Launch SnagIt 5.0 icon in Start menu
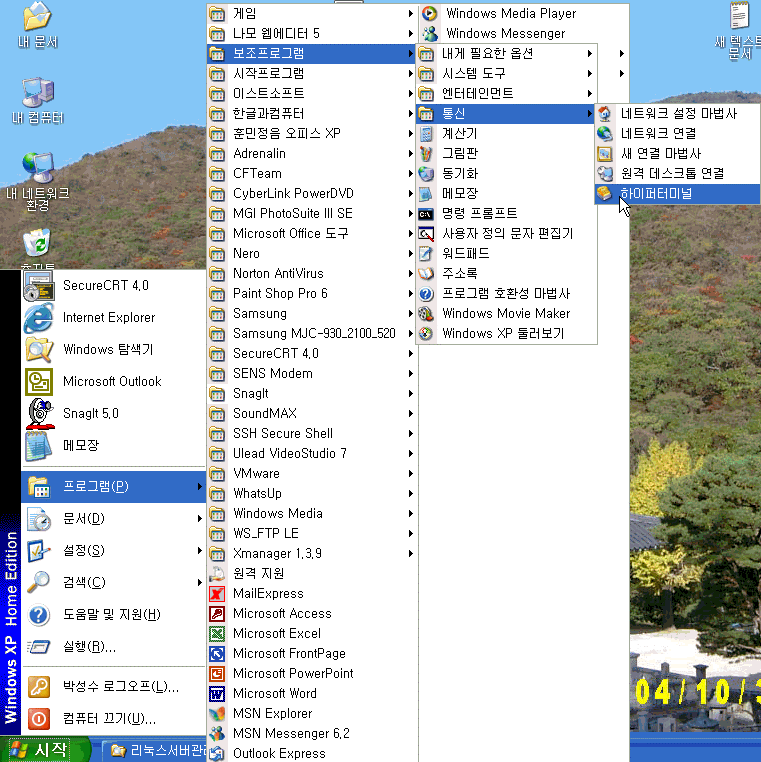Image resolution: width=761 pixels, height=762 pixels. 39,414
